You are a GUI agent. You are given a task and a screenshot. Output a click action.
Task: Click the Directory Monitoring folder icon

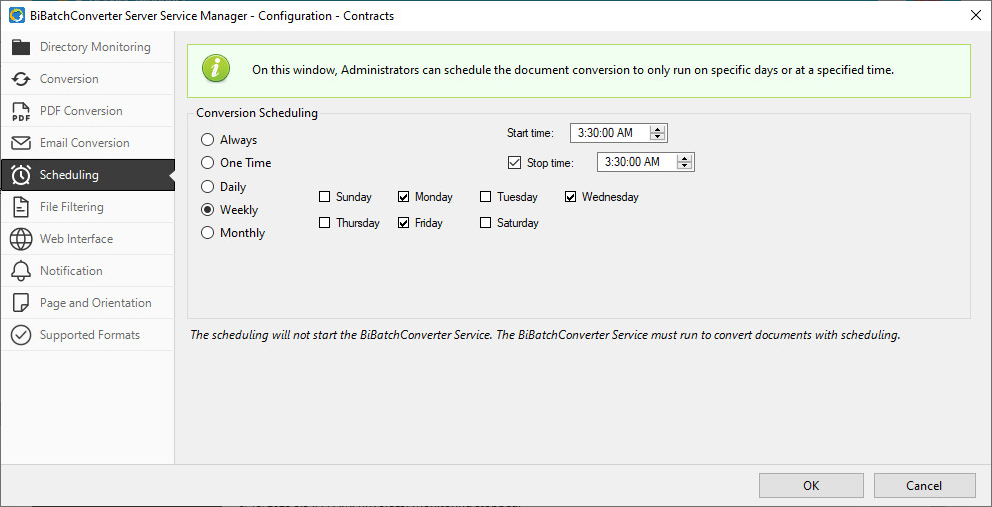click(x=21, y=47)
